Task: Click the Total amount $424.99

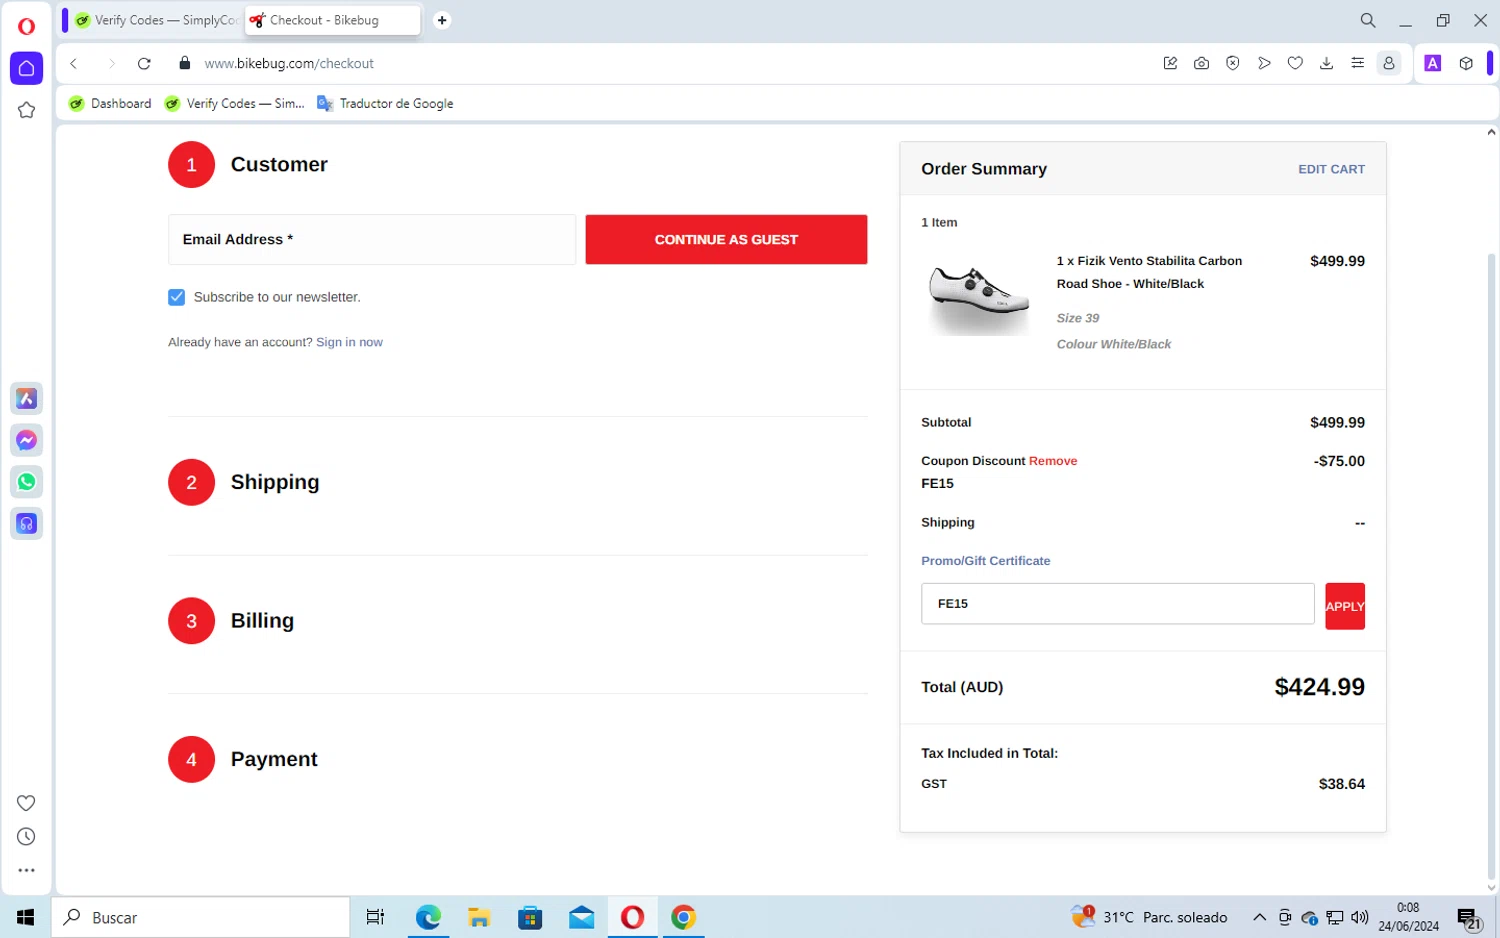Action: click(1319, 687)
